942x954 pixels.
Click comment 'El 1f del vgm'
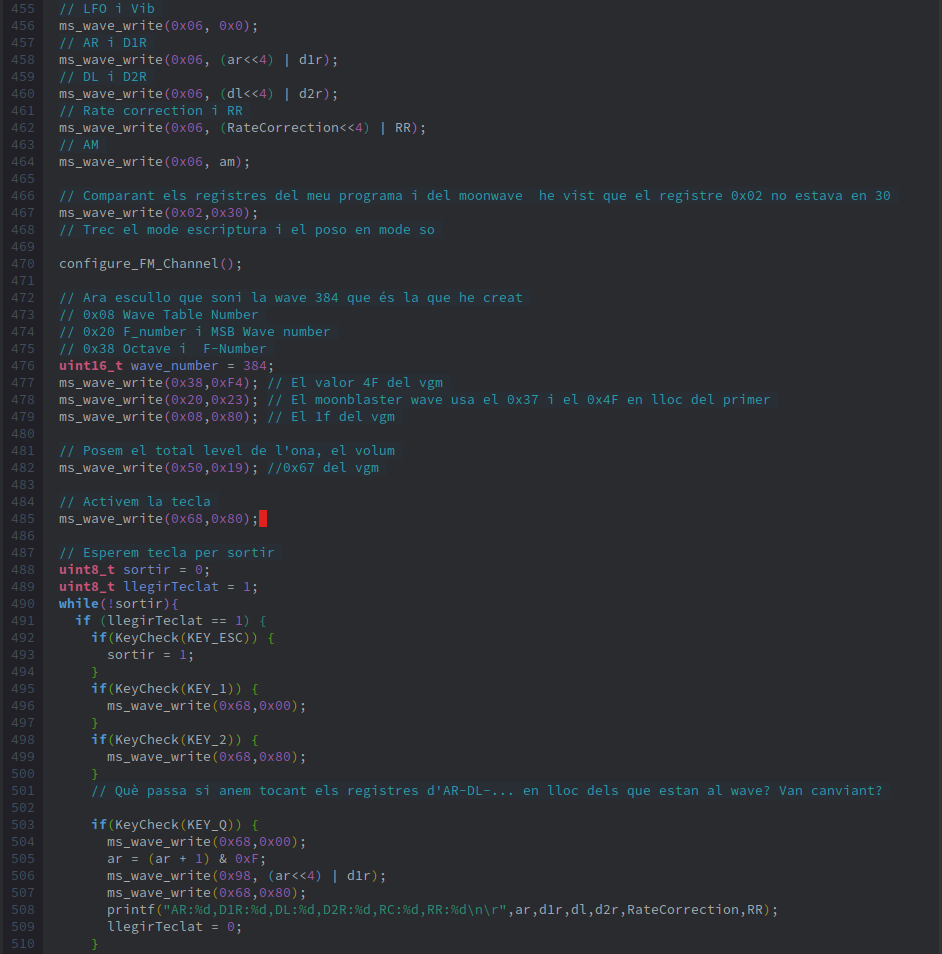pyautogui.click(x=331, y=417)
